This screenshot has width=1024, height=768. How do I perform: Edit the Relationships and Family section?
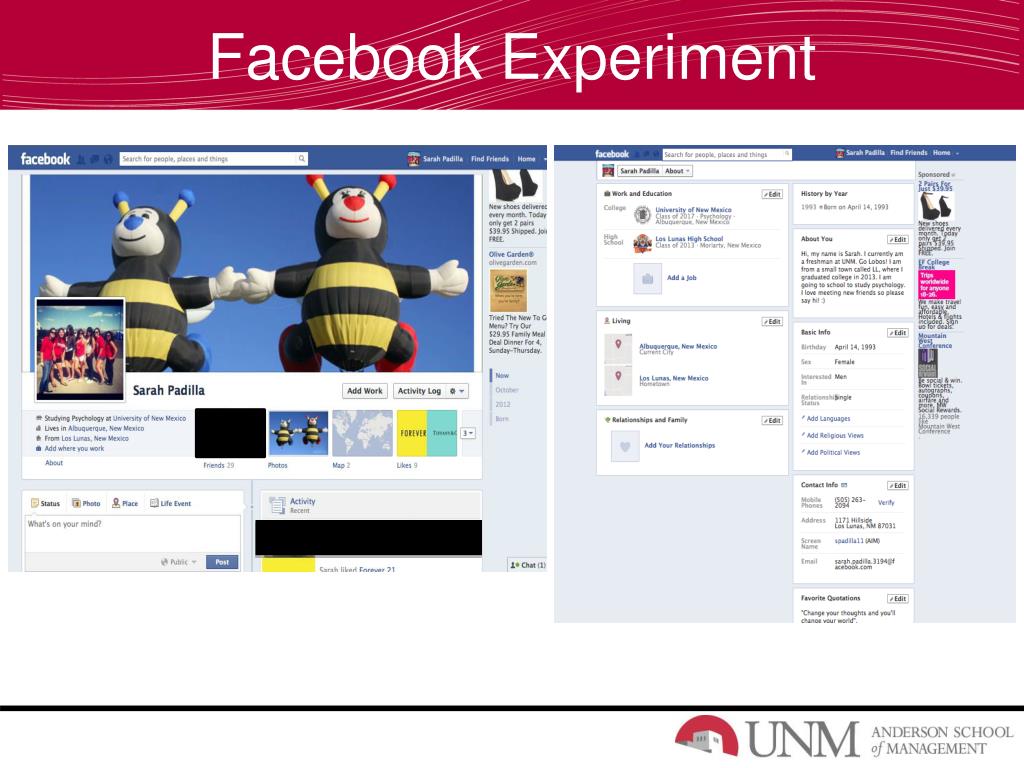pyautogui.click(x=772, y=421)
